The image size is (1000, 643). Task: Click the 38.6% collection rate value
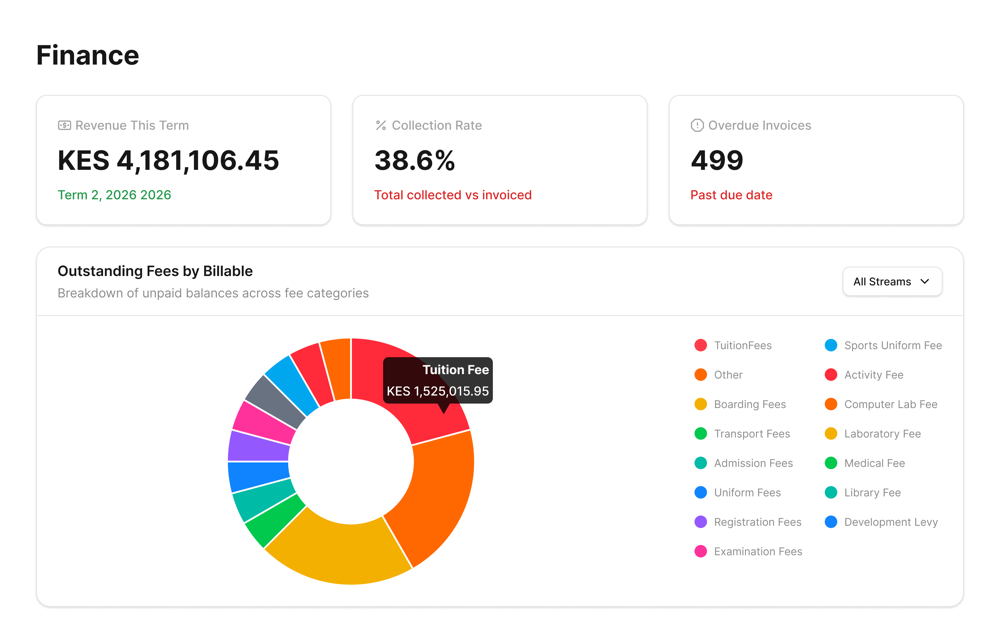coord(415,160)
